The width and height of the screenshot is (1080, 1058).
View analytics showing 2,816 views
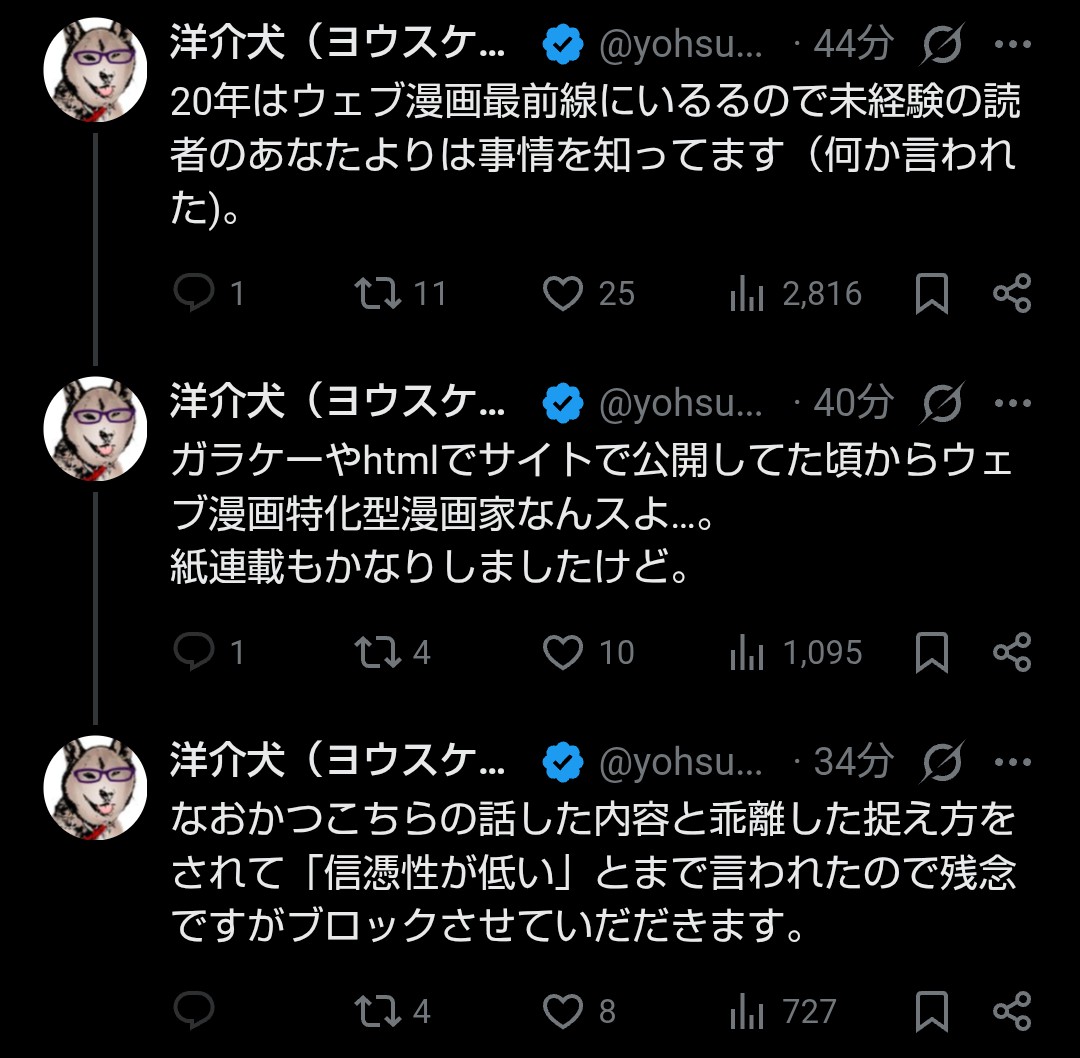pyautogui.click(x=748, y=293)
